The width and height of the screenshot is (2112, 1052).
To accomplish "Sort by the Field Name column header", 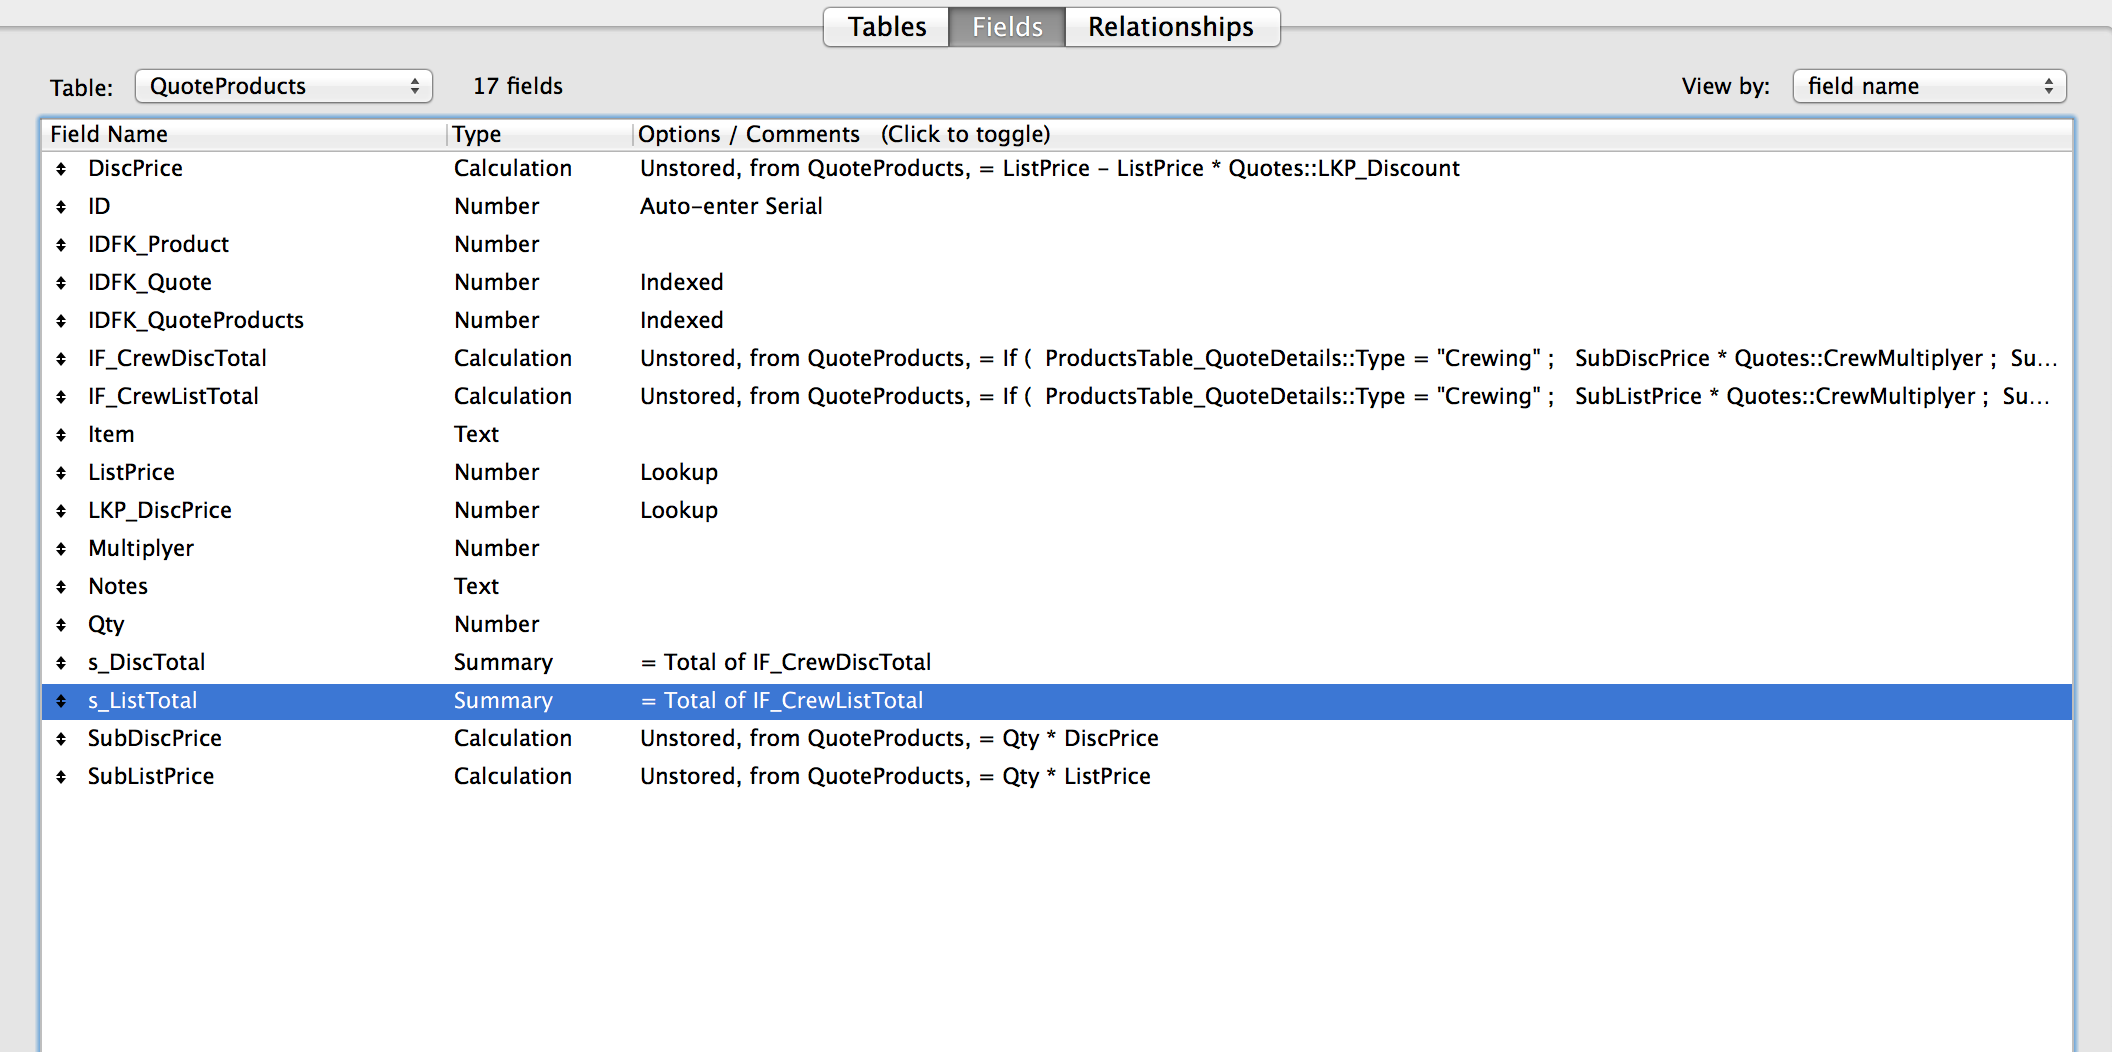I will pos(244,134).
